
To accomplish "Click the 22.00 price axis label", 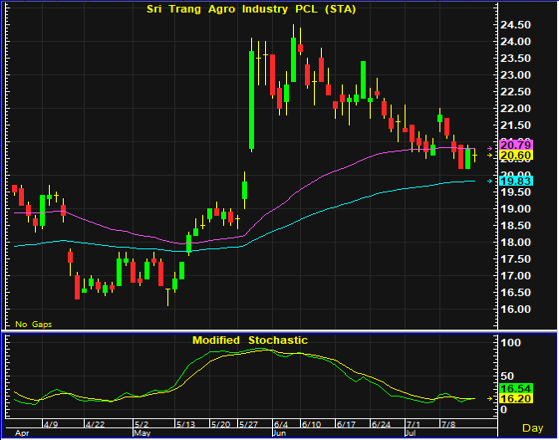I will pos(516,109).
